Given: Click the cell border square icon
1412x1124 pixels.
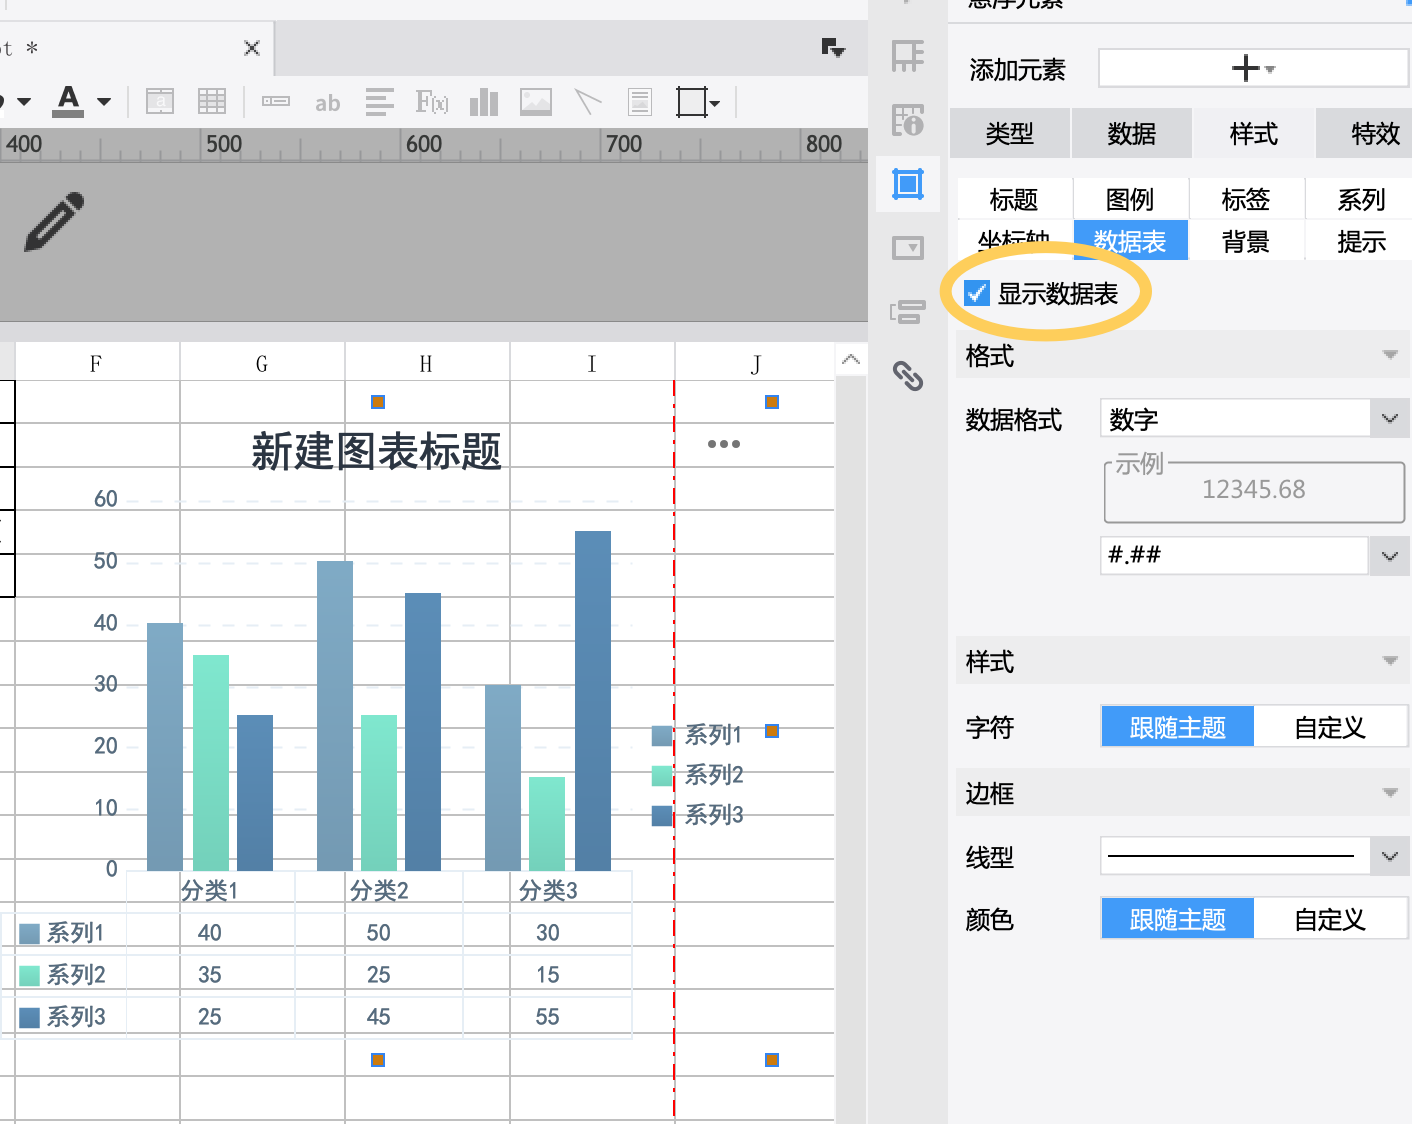Looking at the screenshot, I should (x=691, y=102).
